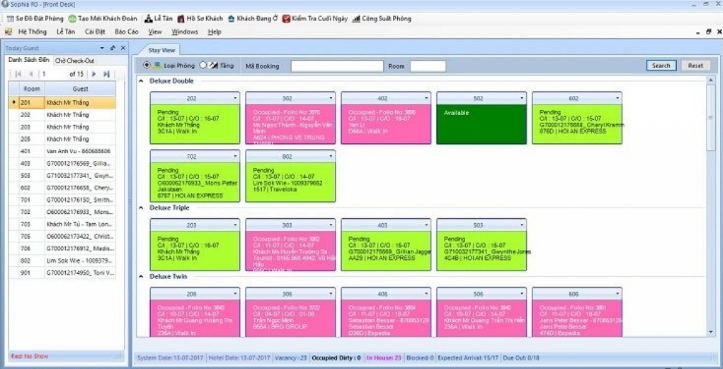Pin the Today Guest panel

click(113, 48)
